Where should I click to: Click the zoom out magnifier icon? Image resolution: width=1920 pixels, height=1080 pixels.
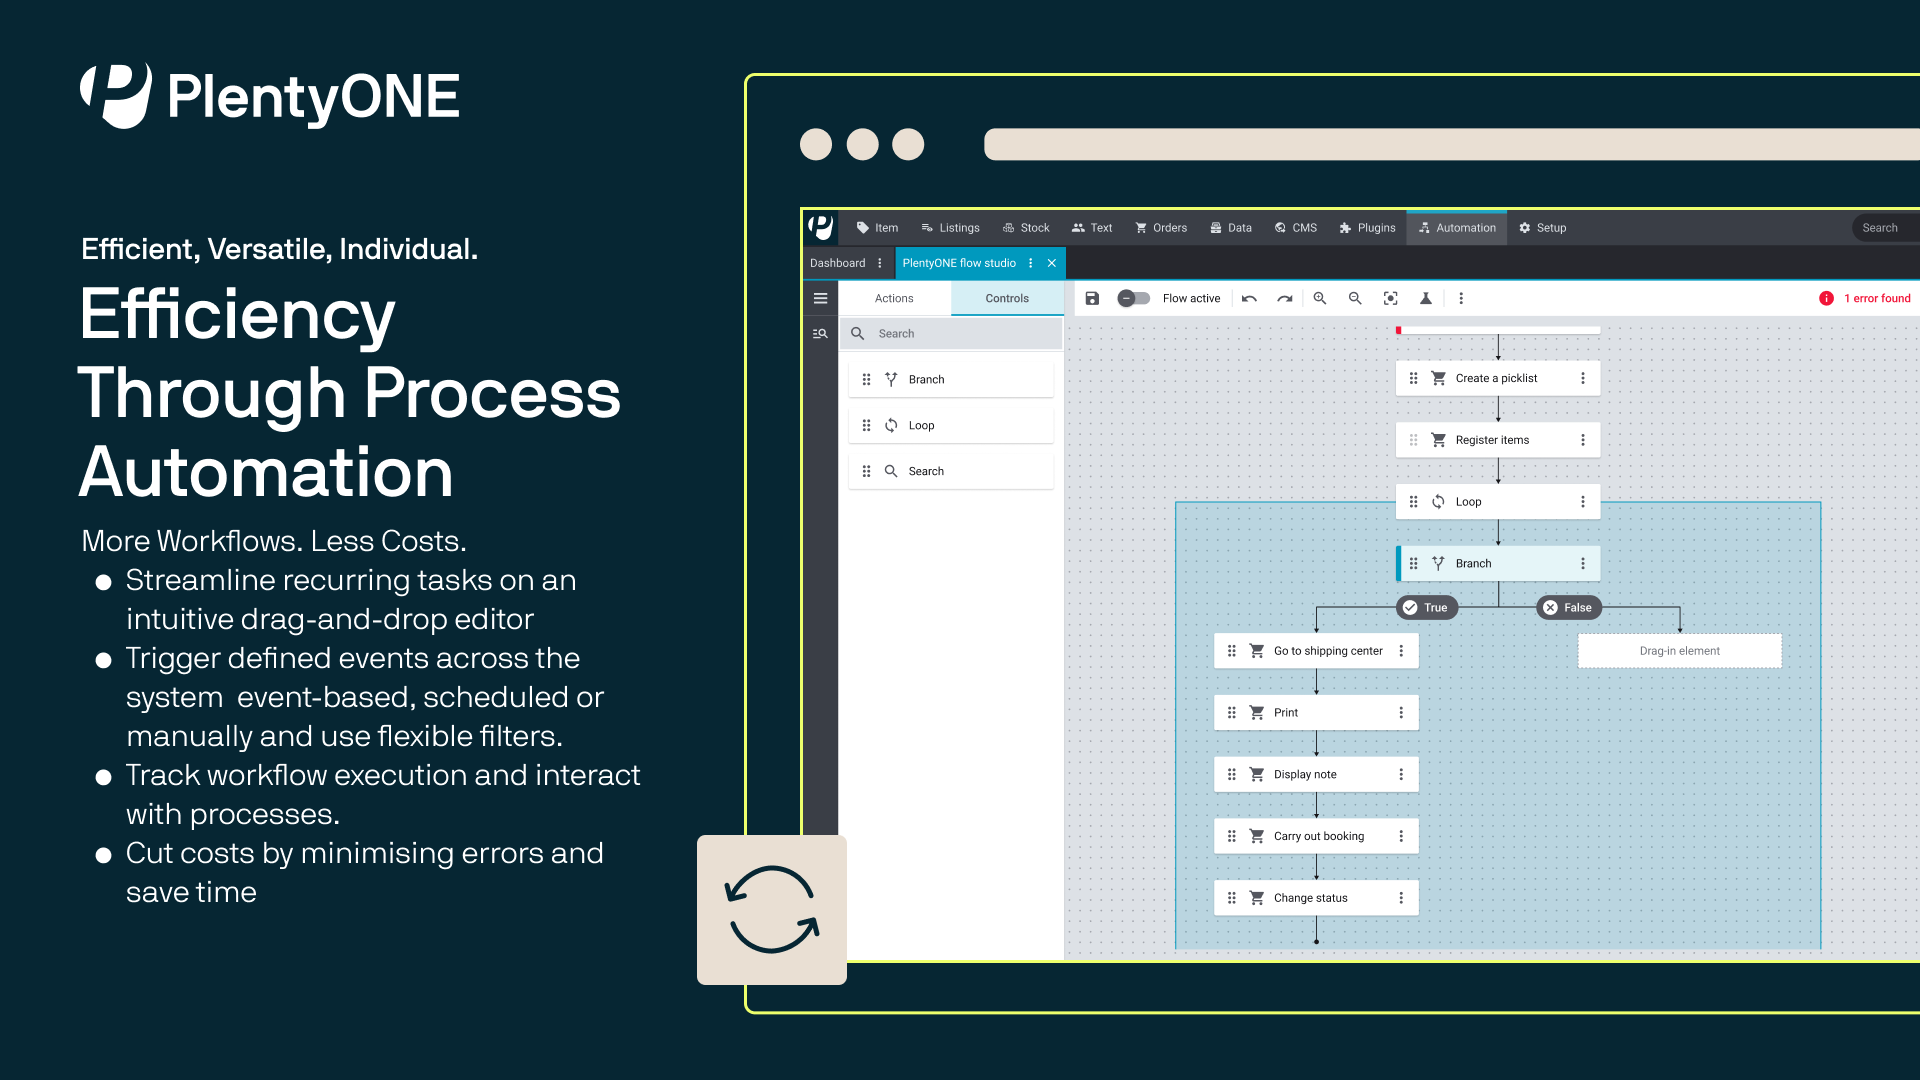tap(1355, 298)
